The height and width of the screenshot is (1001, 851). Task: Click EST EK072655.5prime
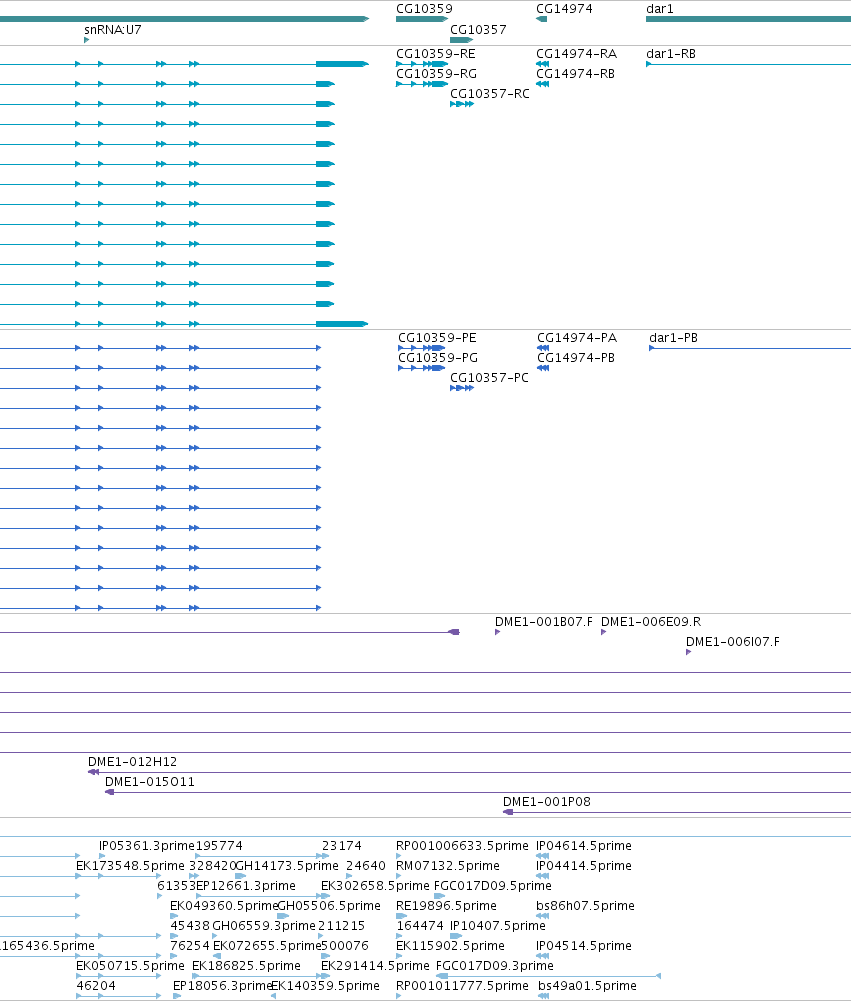(x=267, y=946)
